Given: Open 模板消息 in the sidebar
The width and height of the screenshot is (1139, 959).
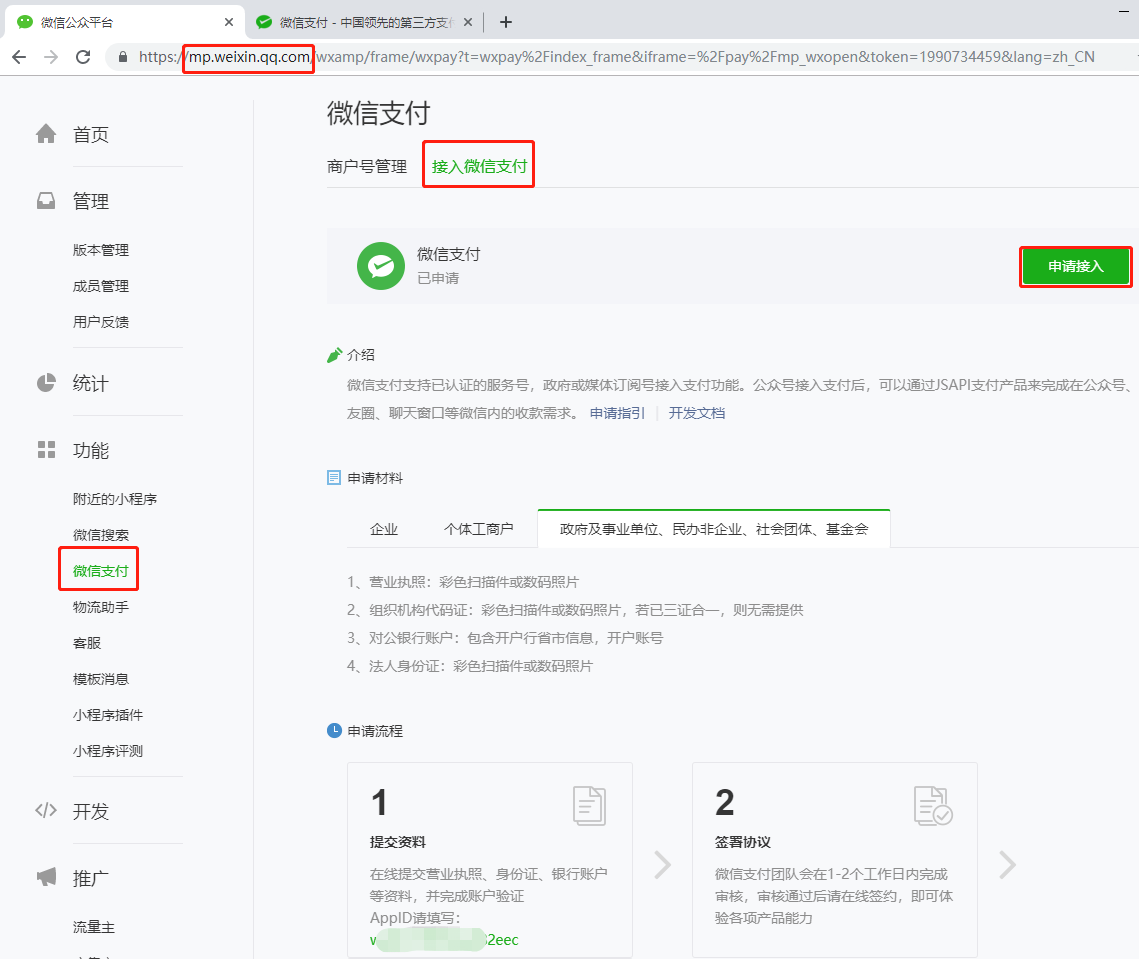Looking at the screenshot, I should (101, 679).
